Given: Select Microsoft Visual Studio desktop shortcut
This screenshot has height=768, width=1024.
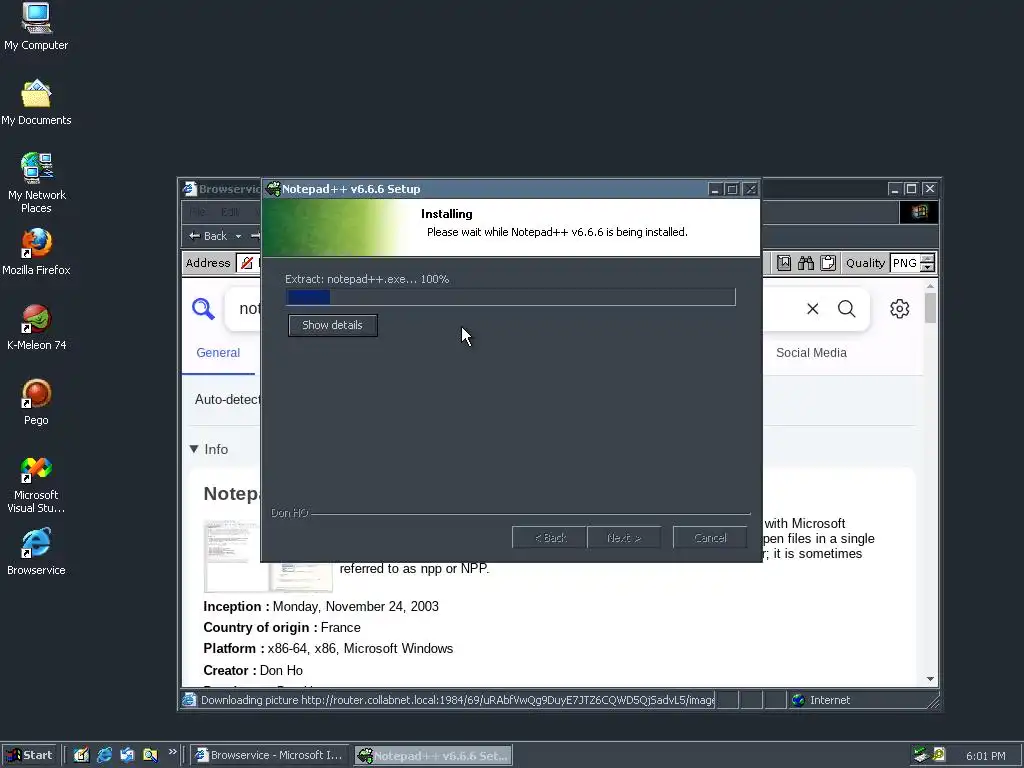Looking at the screenshot, I should point(36,485).
